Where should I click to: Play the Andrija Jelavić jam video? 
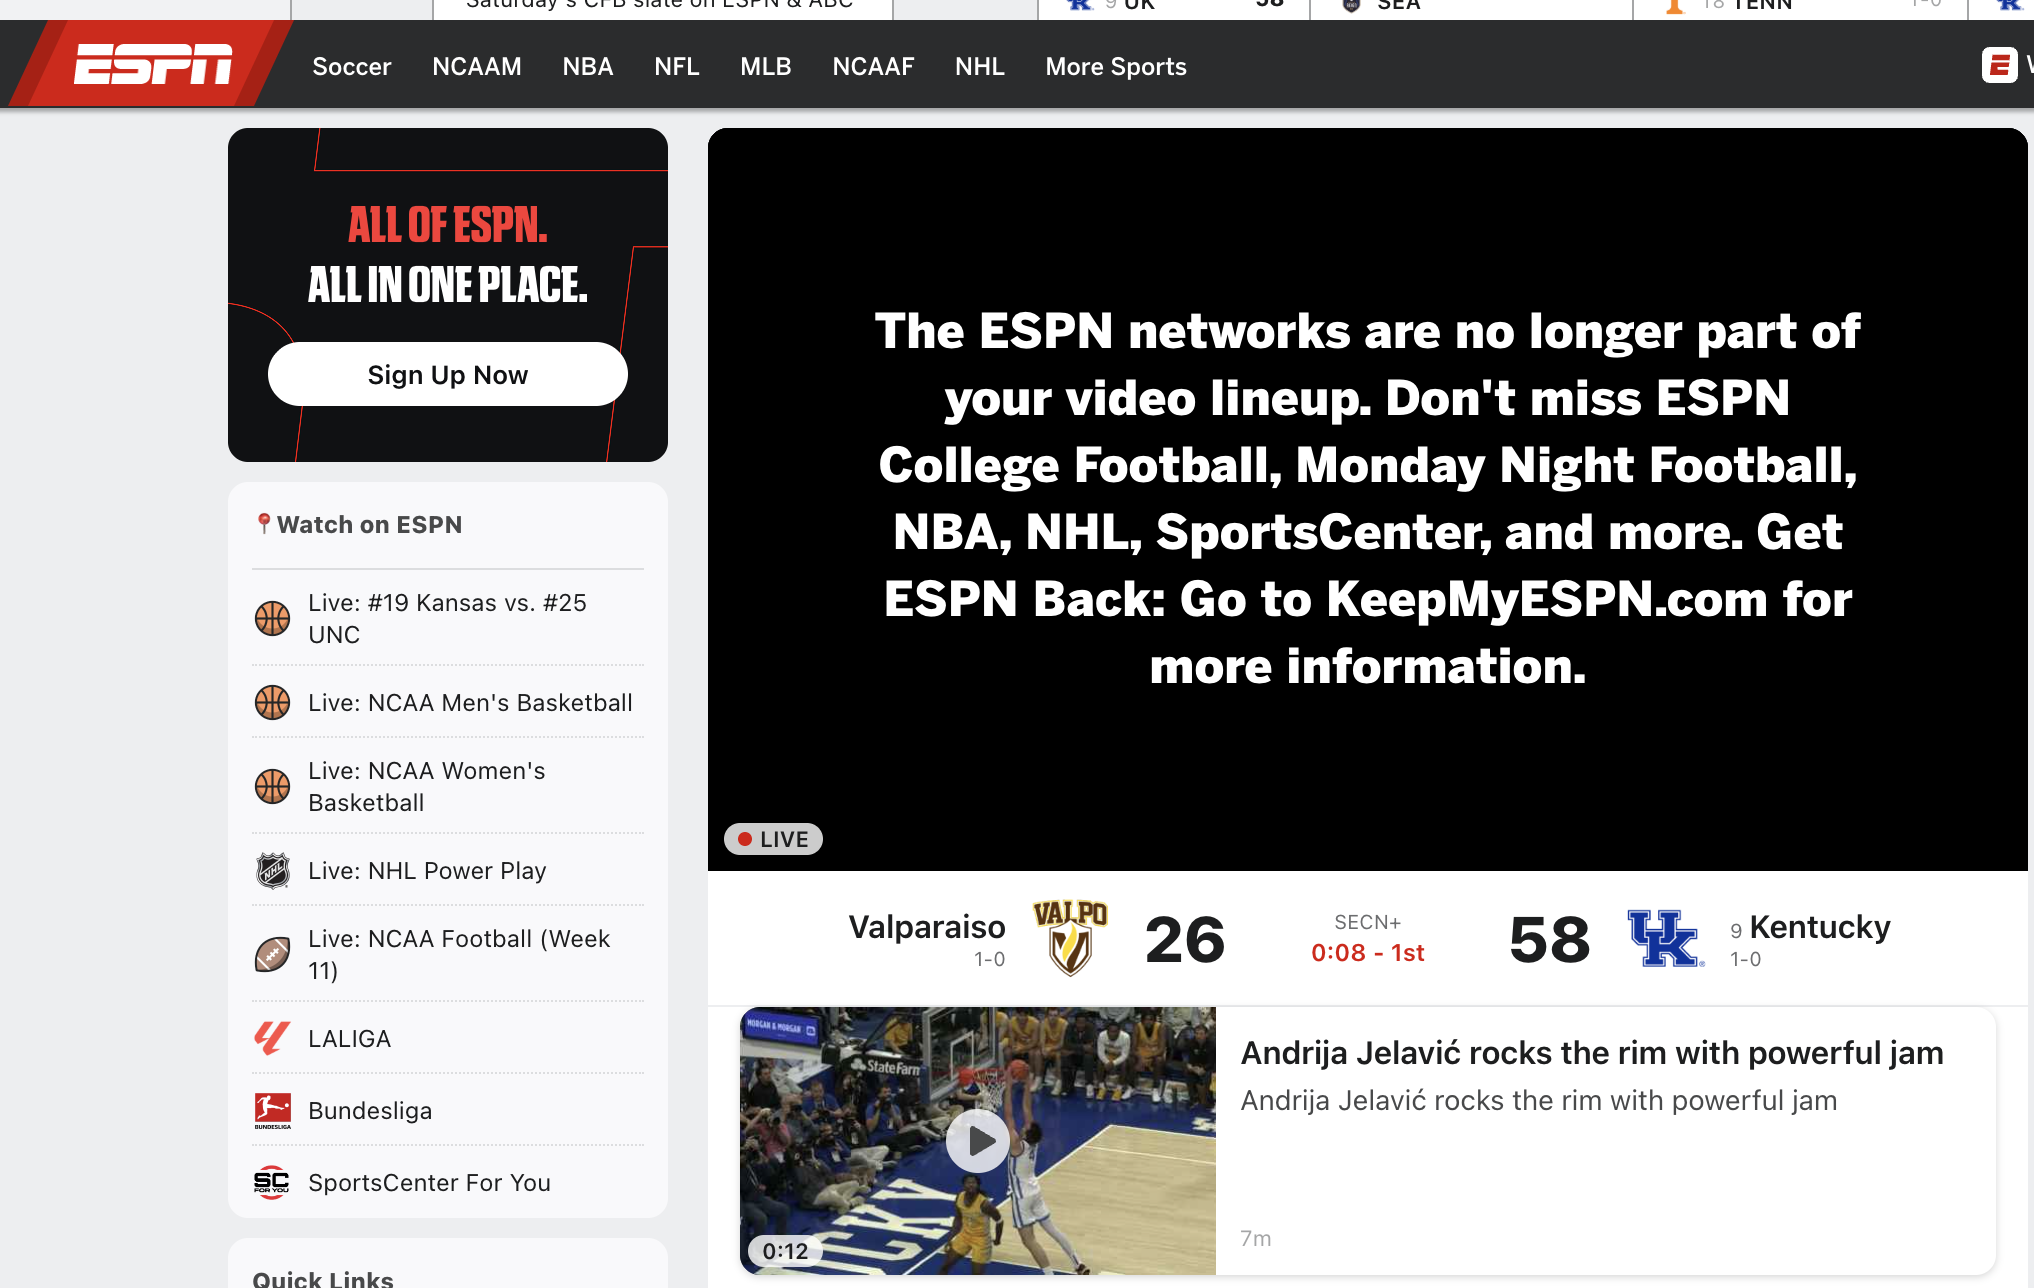(x=977, y=1141)
